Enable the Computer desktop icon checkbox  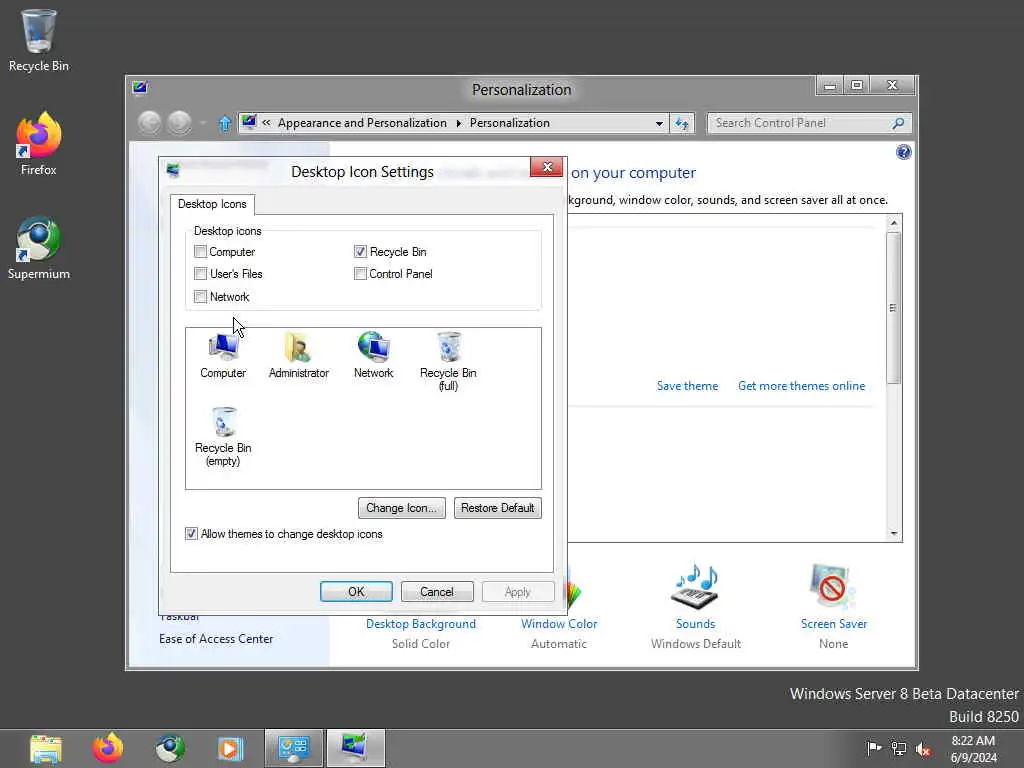200,251
